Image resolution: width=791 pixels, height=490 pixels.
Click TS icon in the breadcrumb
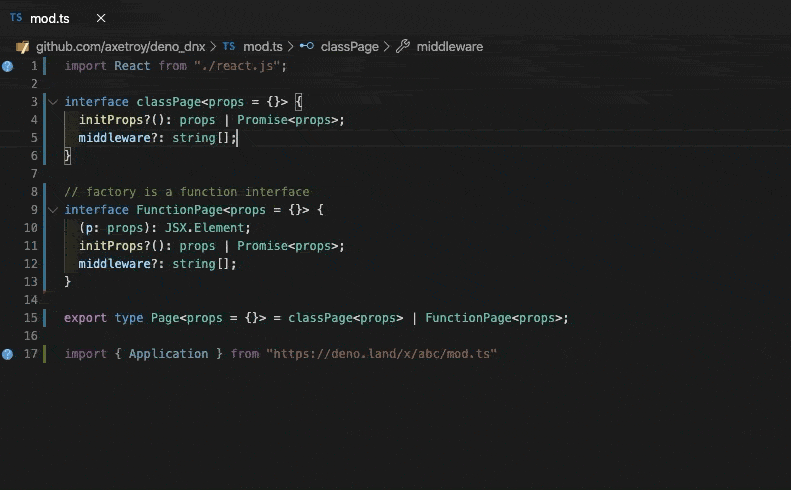tap(229, 46)
